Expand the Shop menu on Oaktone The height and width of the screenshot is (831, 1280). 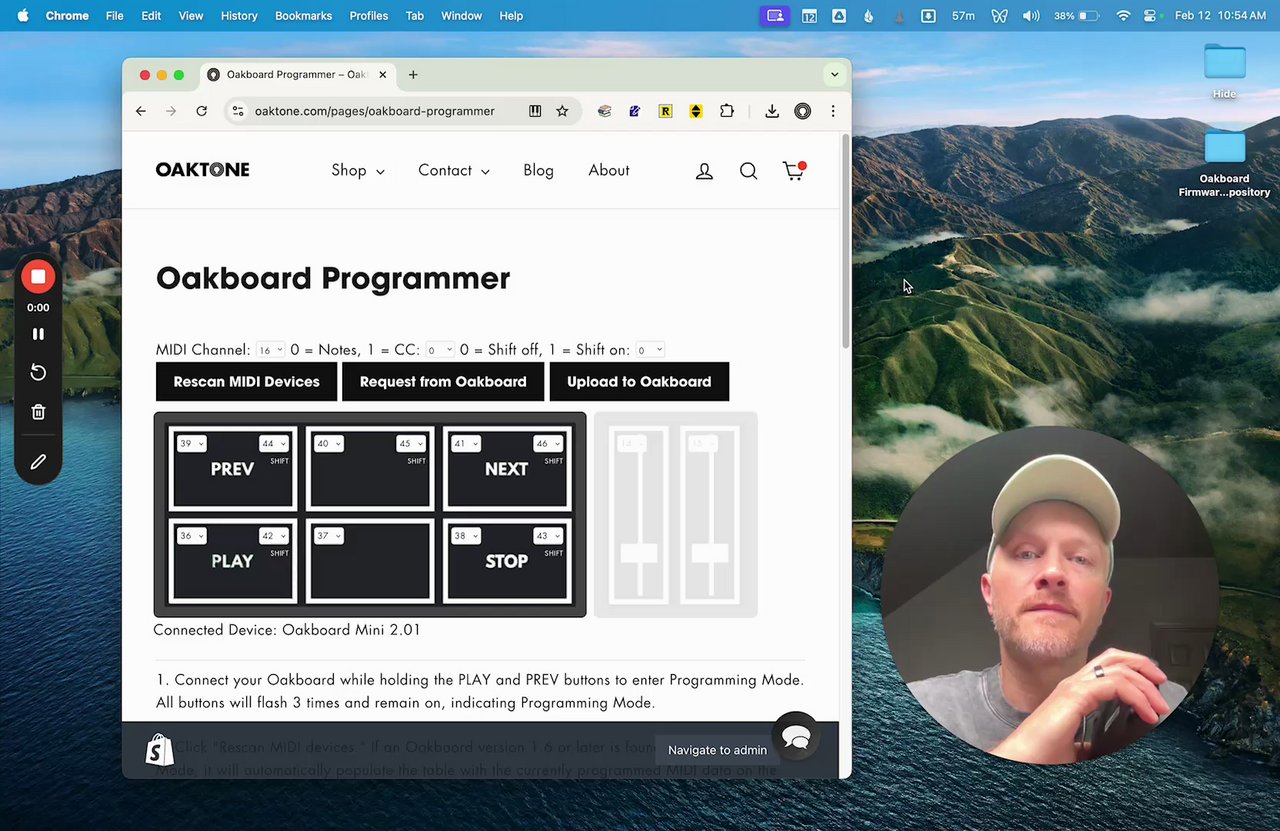coord(358,171)
